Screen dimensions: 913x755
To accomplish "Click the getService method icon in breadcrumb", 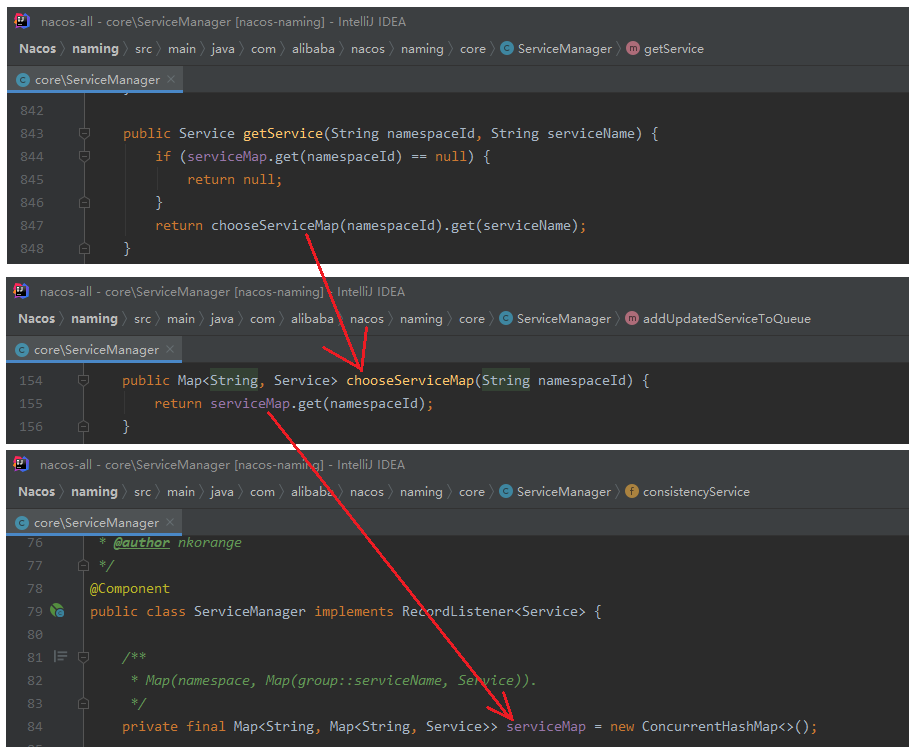I will coord(632,48).
